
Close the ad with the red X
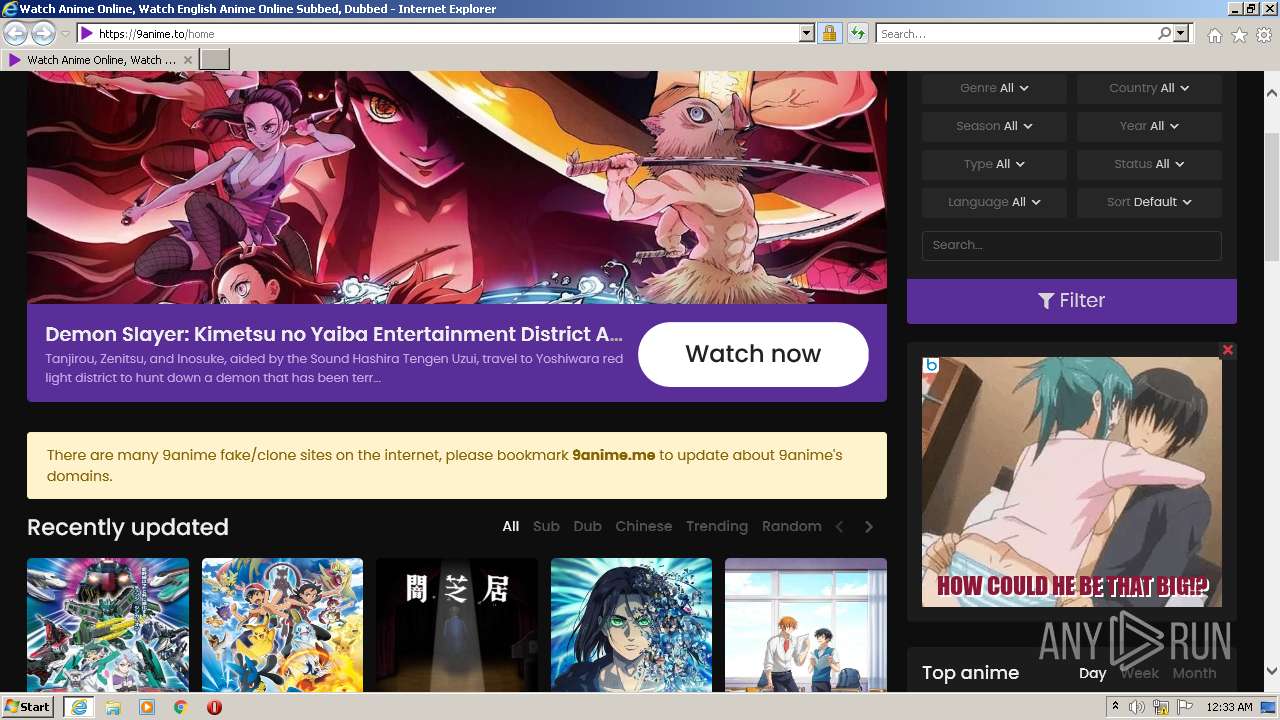[x=1228, y=350]
